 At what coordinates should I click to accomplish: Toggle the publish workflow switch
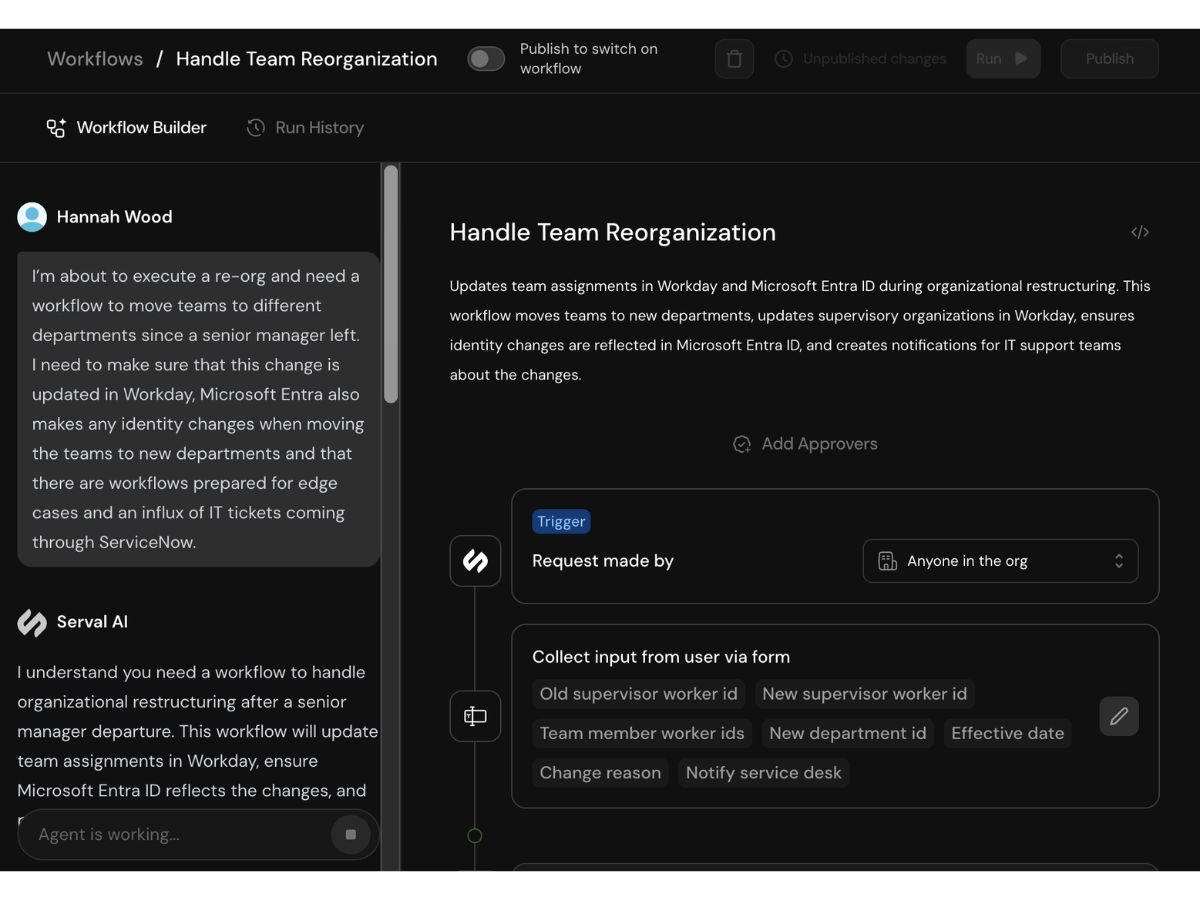pyautogui.click(x=486, y=59)
